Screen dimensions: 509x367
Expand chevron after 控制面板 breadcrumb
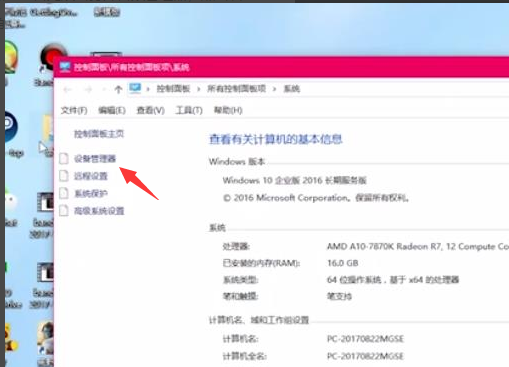click(199, 89)
